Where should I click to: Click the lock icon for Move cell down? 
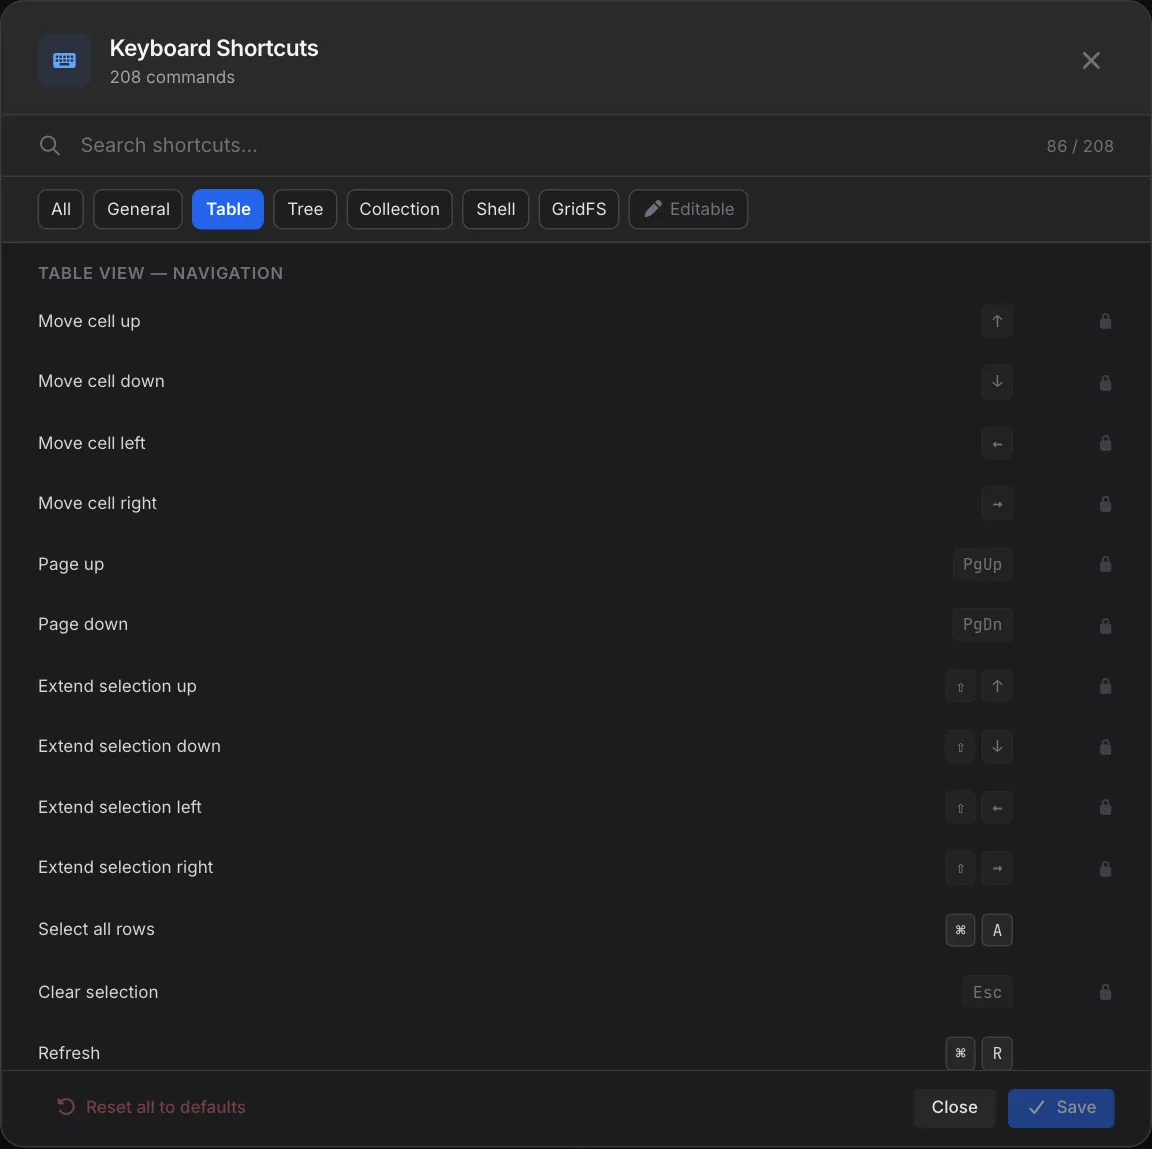(x=1105, y=382)
